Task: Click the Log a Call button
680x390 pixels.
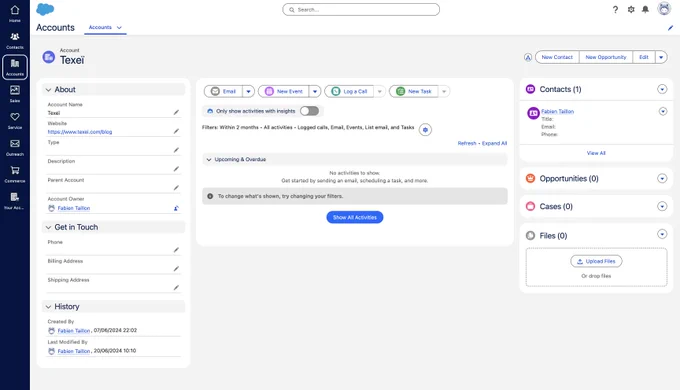Action: [x=349, y=92]
